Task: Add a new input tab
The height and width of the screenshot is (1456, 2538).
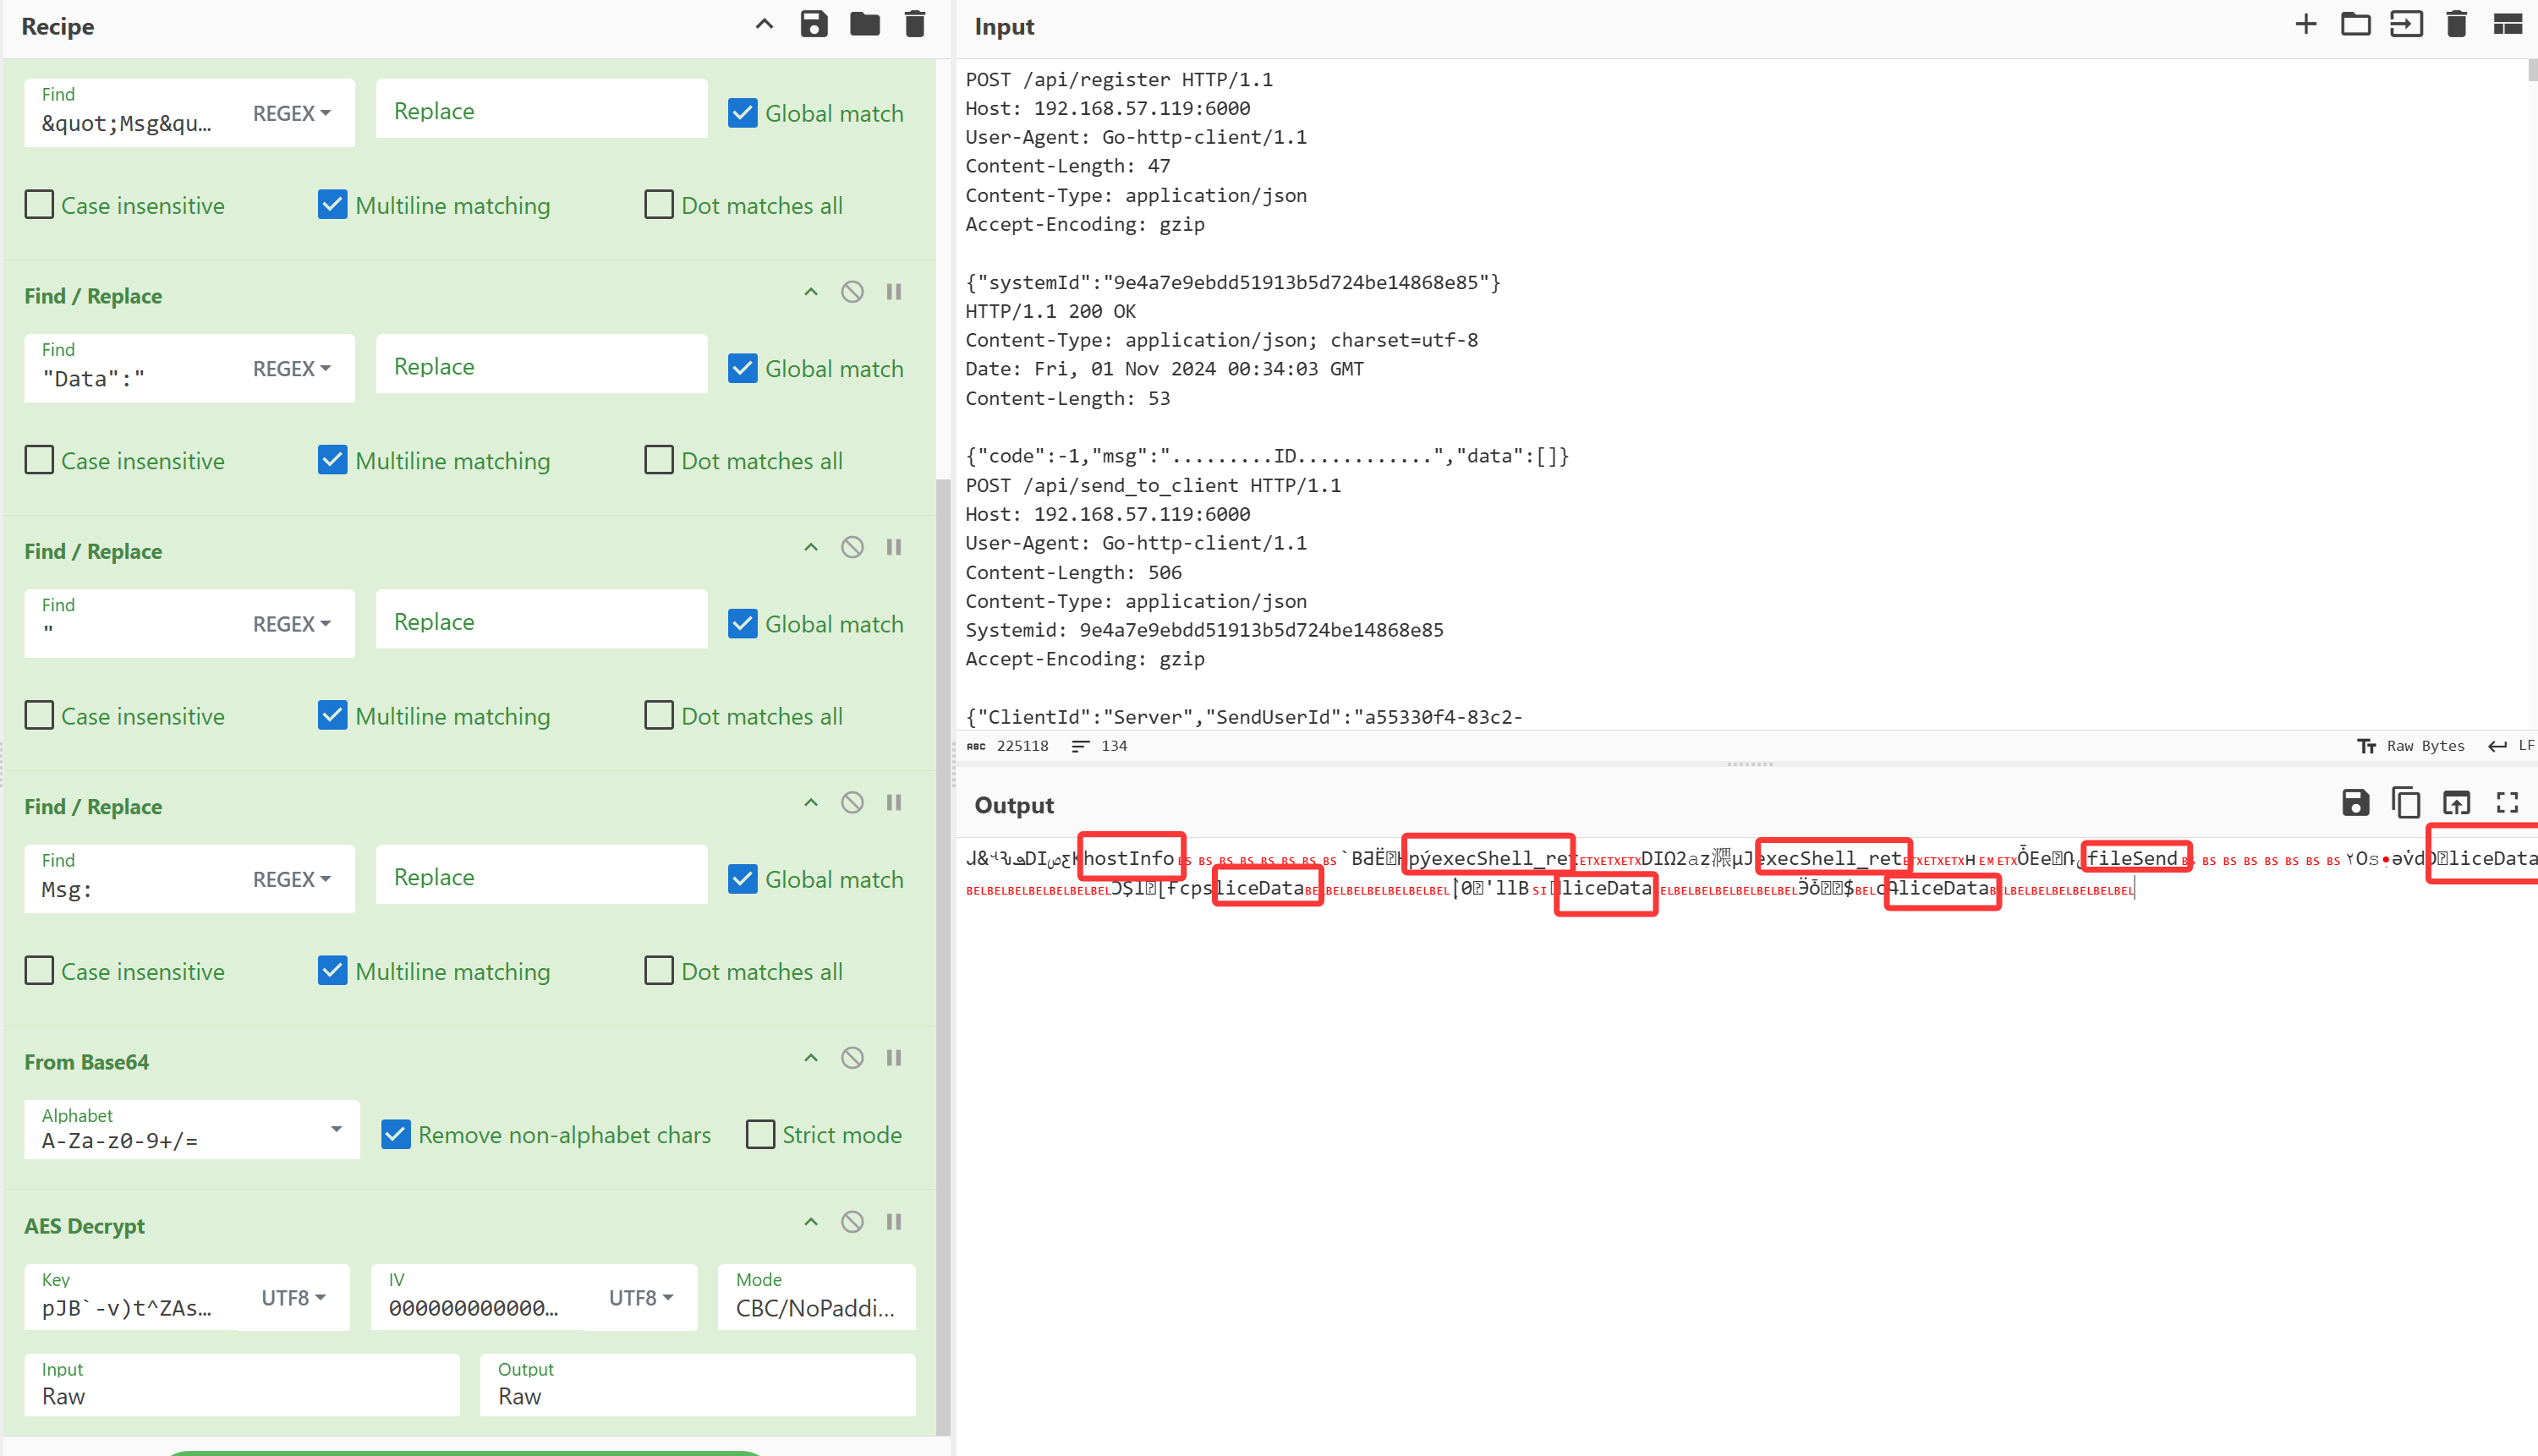Action: [2305, 25]
